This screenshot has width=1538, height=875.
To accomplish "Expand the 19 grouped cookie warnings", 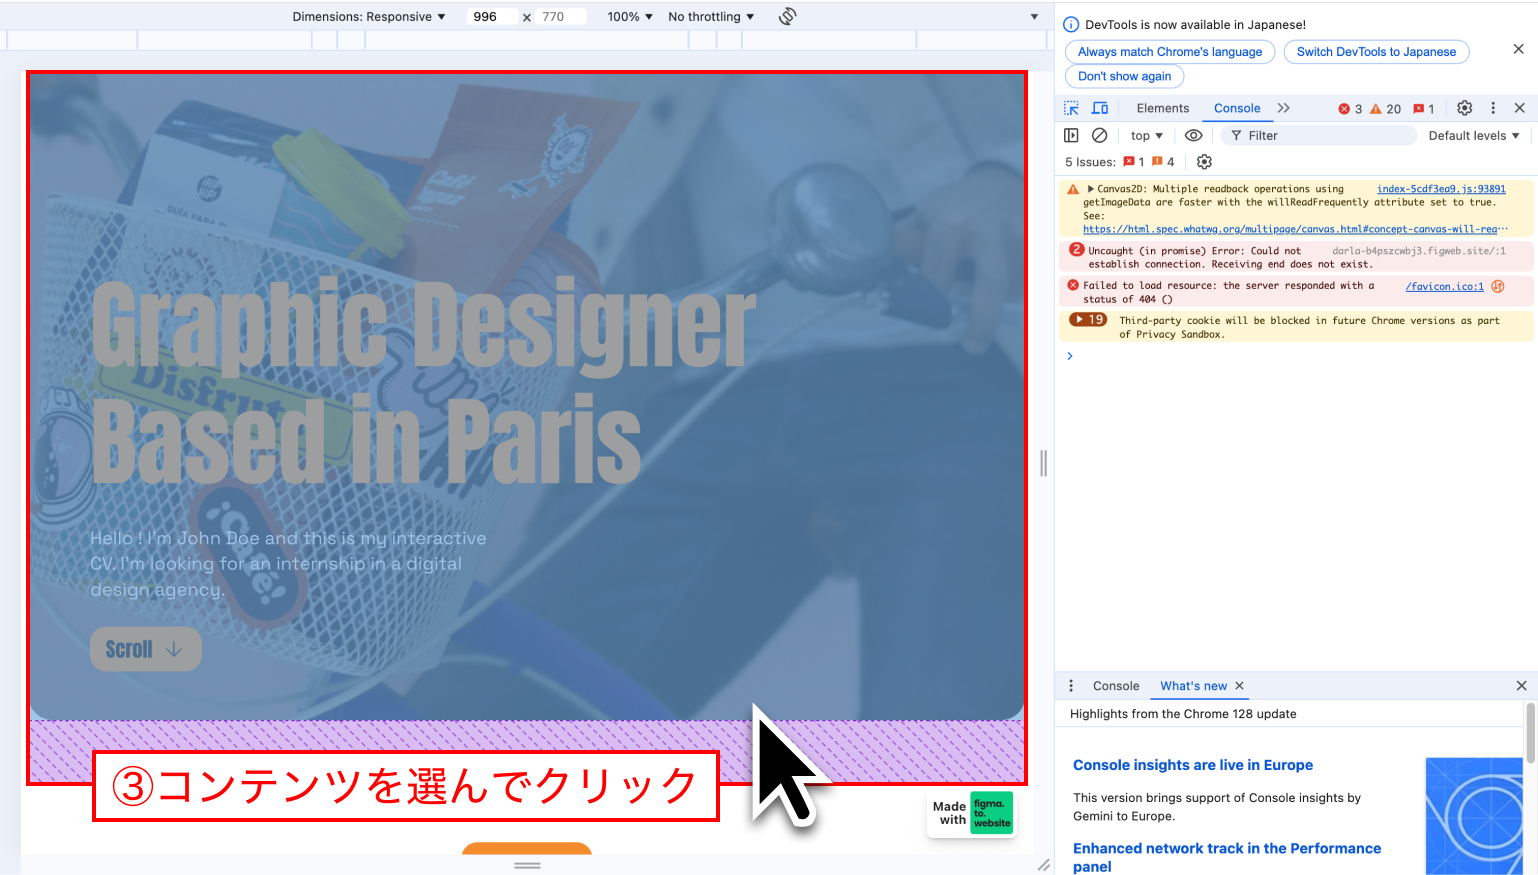I will click(x=1088, y=320).
